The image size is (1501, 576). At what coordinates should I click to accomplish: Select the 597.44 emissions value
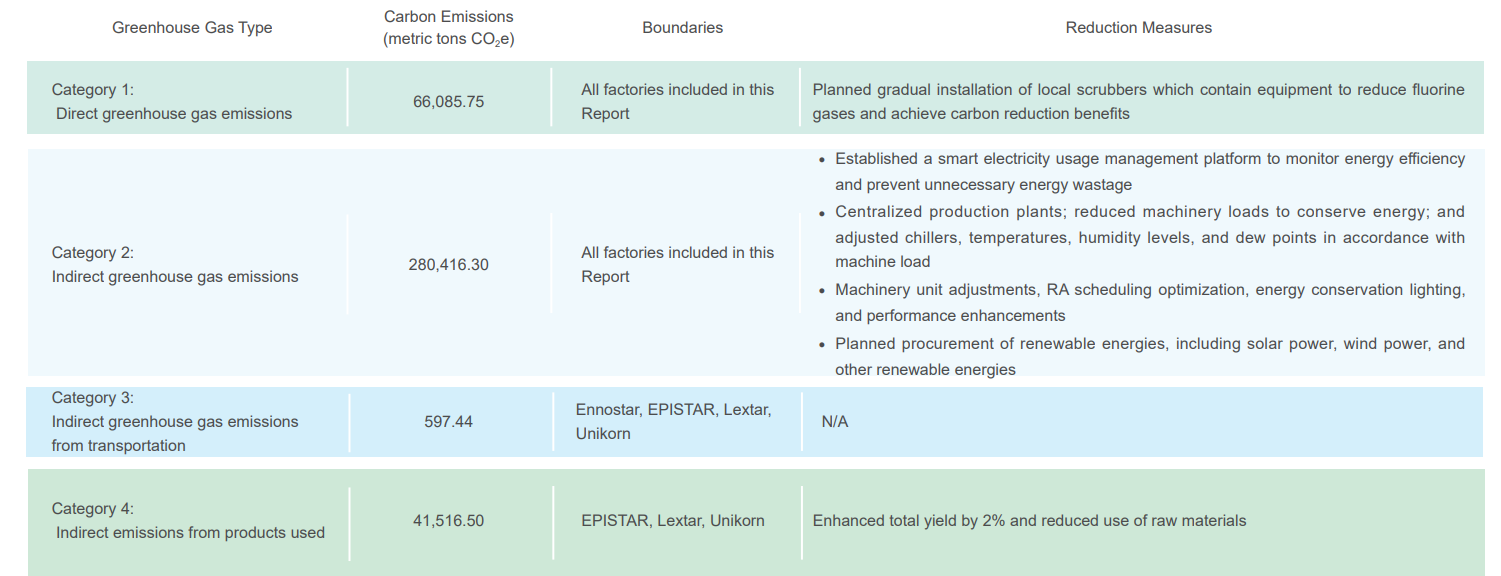(x=448, y=421)
